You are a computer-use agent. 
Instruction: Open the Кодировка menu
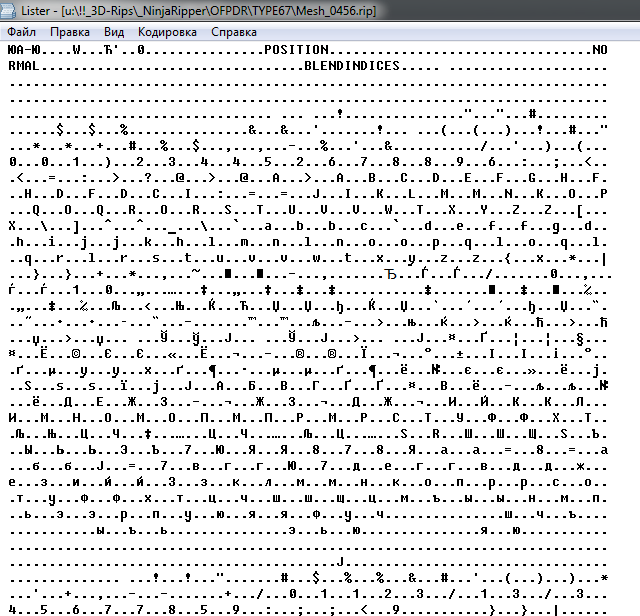pyautogui.click(x=167, y=32)
